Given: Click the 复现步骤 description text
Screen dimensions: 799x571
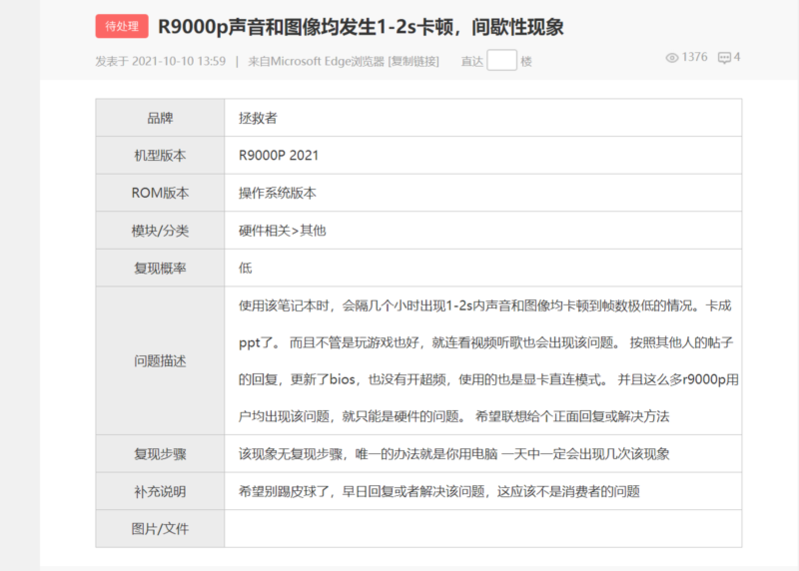Looking at the screenshot, I should pos(453,453).
